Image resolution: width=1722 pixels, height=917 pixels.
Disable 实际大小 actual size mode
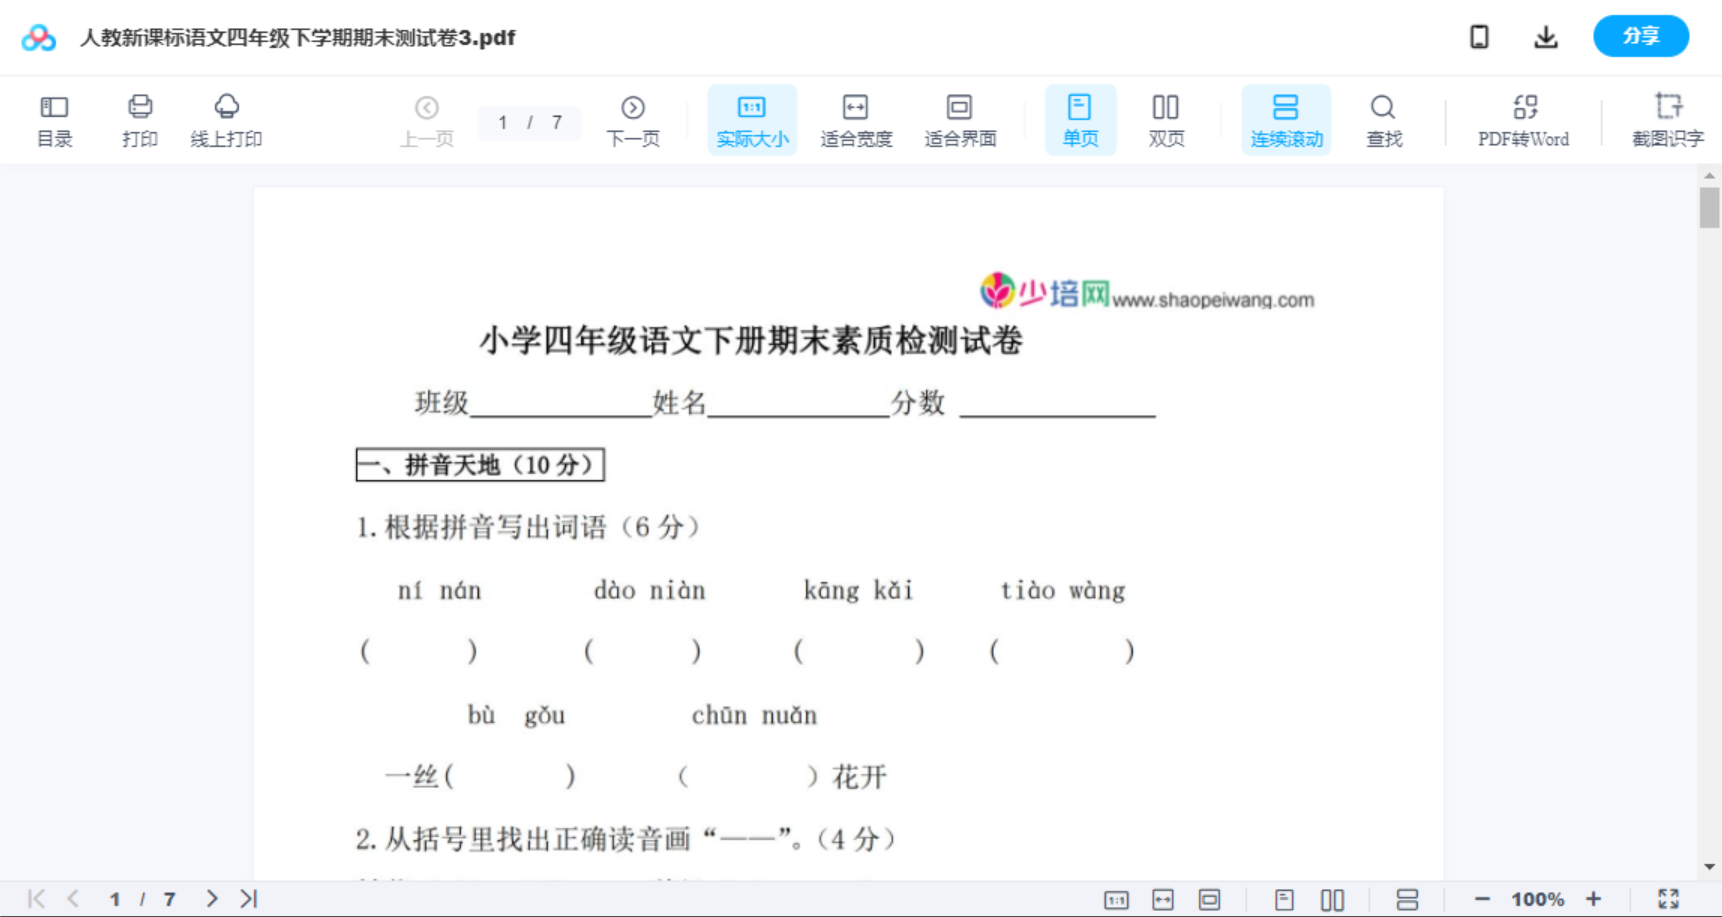tap(751, 119)
